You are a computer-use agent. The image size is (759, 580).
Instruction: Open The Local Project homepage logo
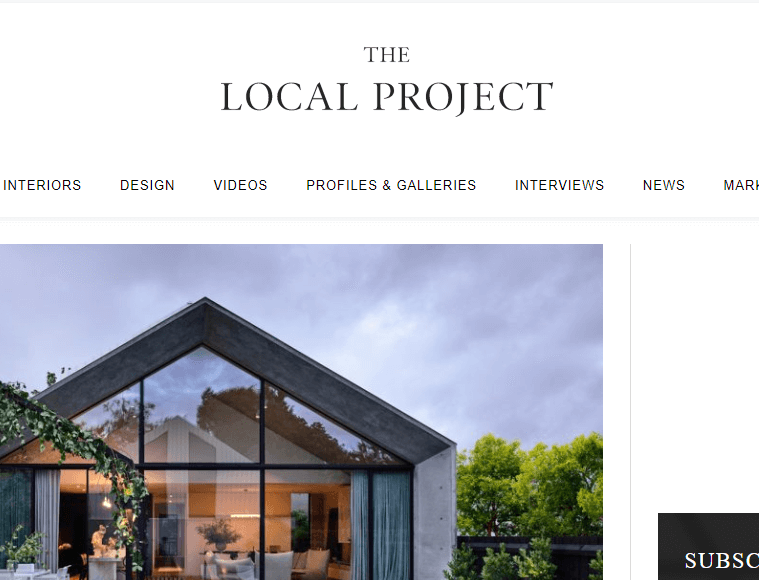(x=386, y=81)
